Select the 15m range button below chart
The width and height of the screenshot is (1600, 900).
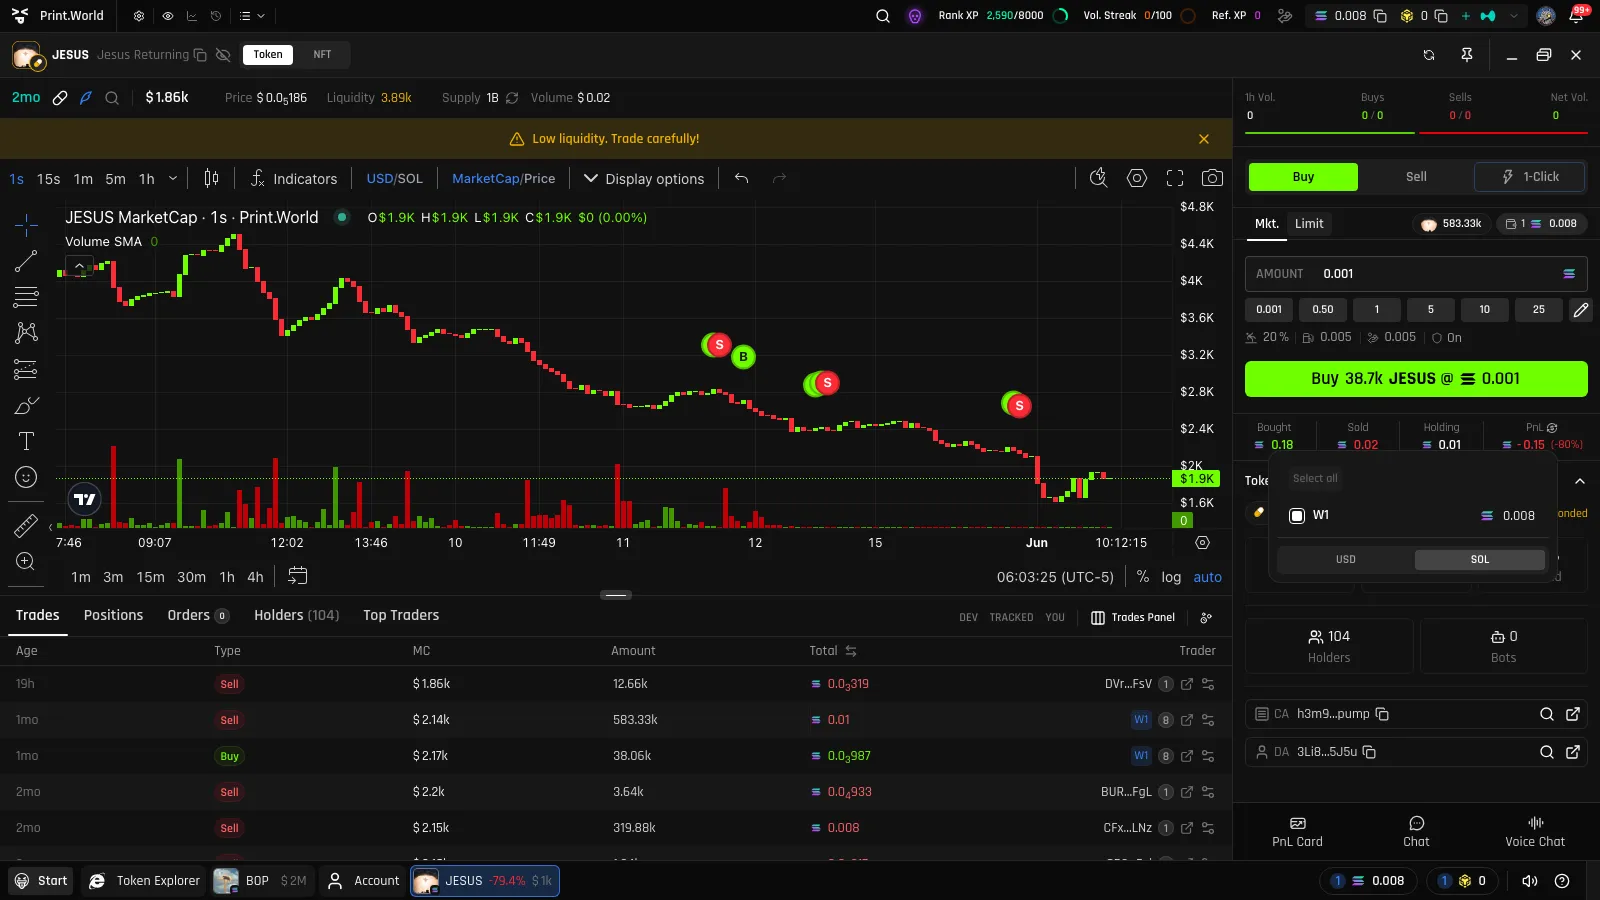coord(150,577)
